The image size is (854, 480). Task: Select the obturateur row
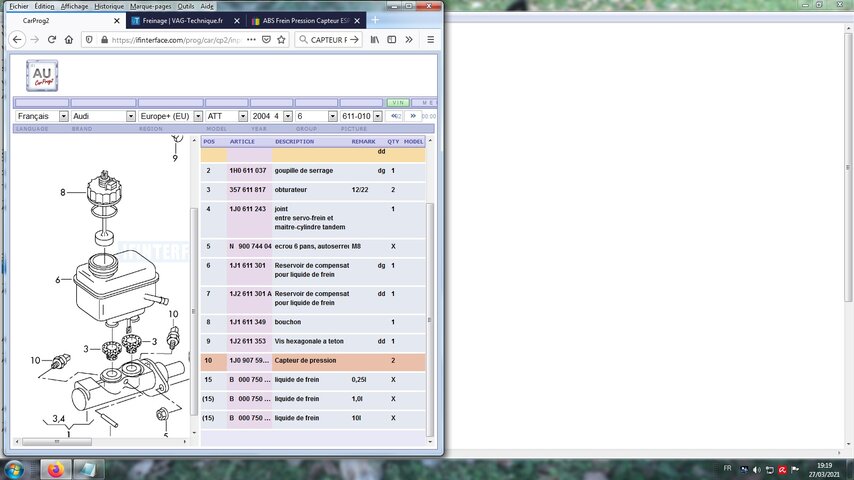point(313,190)
